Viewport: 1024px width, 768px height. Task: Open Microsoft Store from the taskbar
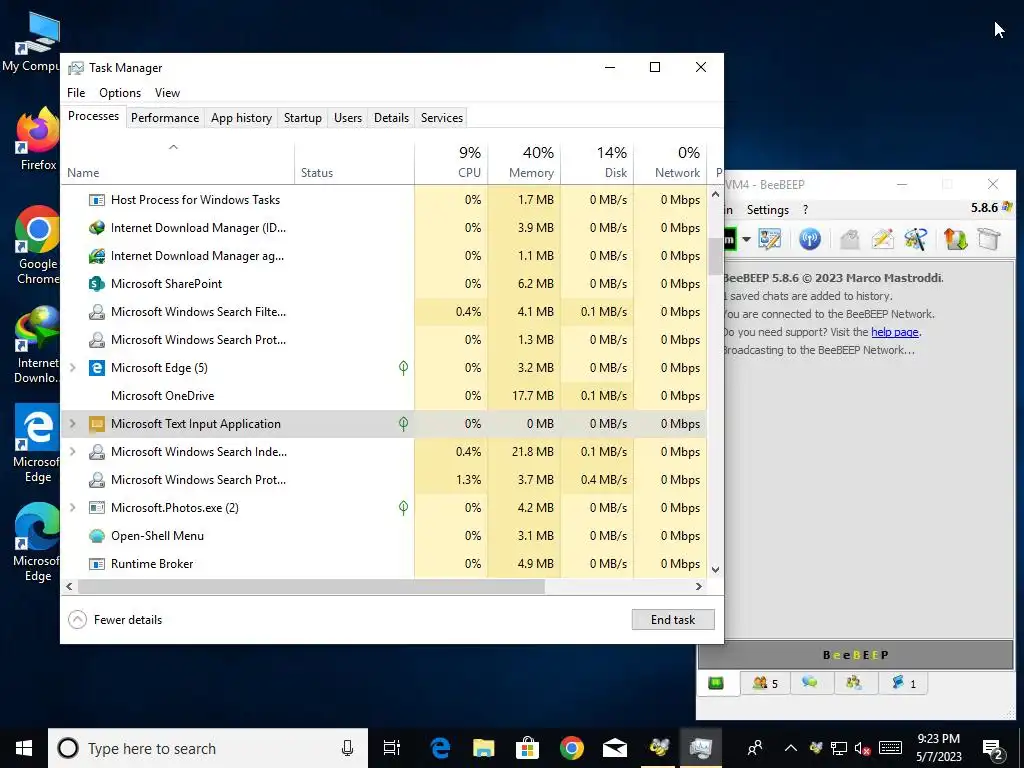pyautogui.click(x=527, y=748)
